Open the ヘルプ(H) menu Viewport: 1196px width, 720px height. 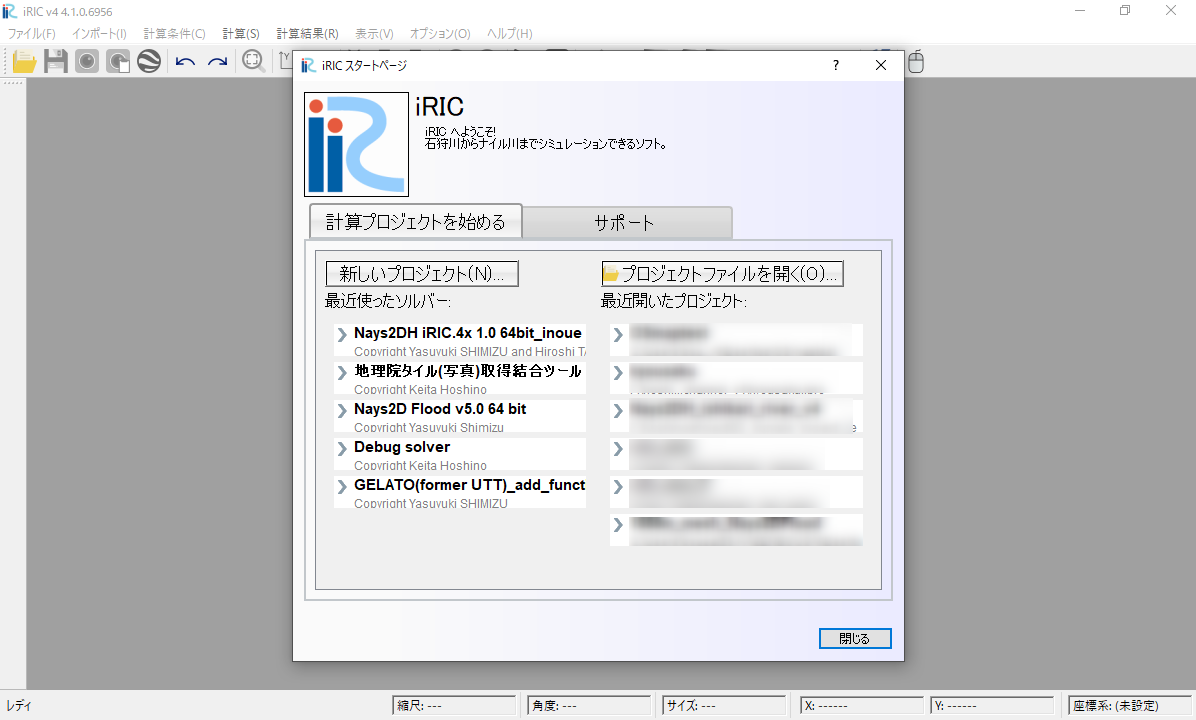(x=510, y=34)
